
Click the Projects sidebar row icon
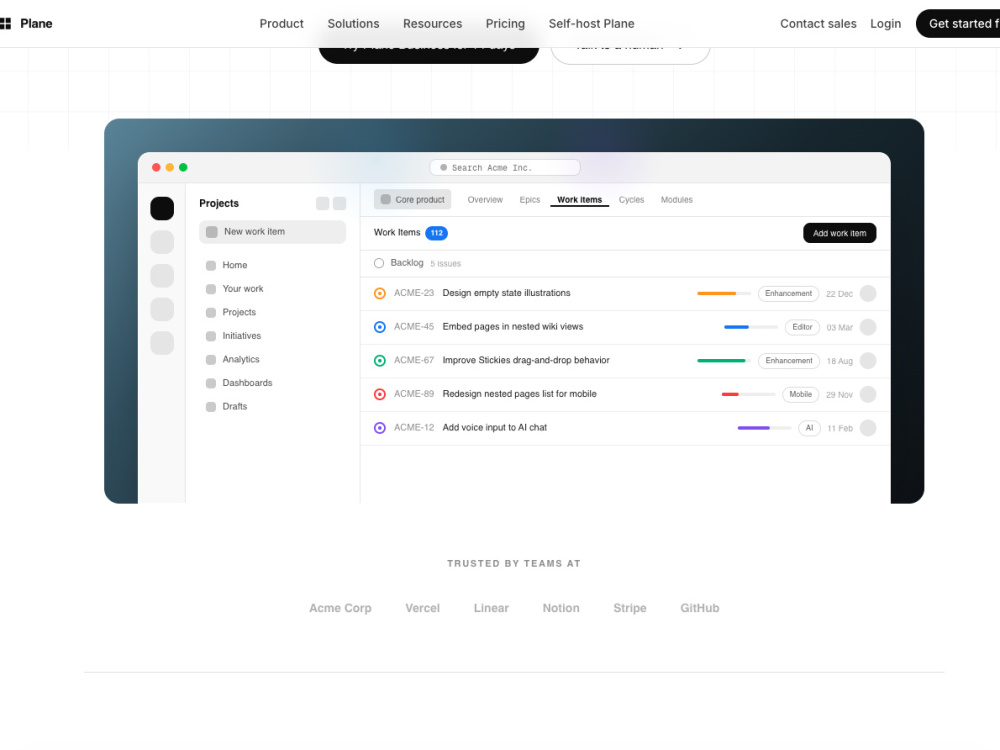coord(211,312)
